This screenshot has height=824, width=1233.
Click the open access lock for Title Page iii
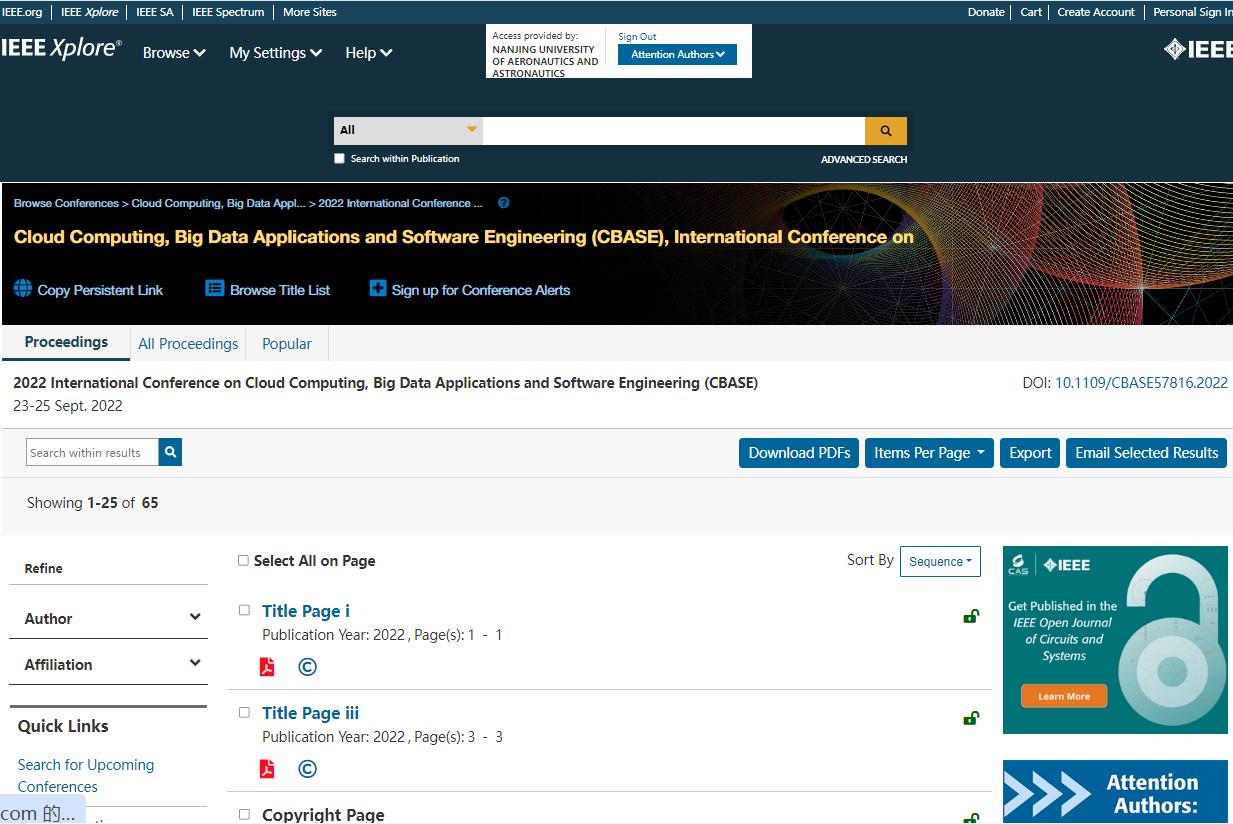coord(970,718)
